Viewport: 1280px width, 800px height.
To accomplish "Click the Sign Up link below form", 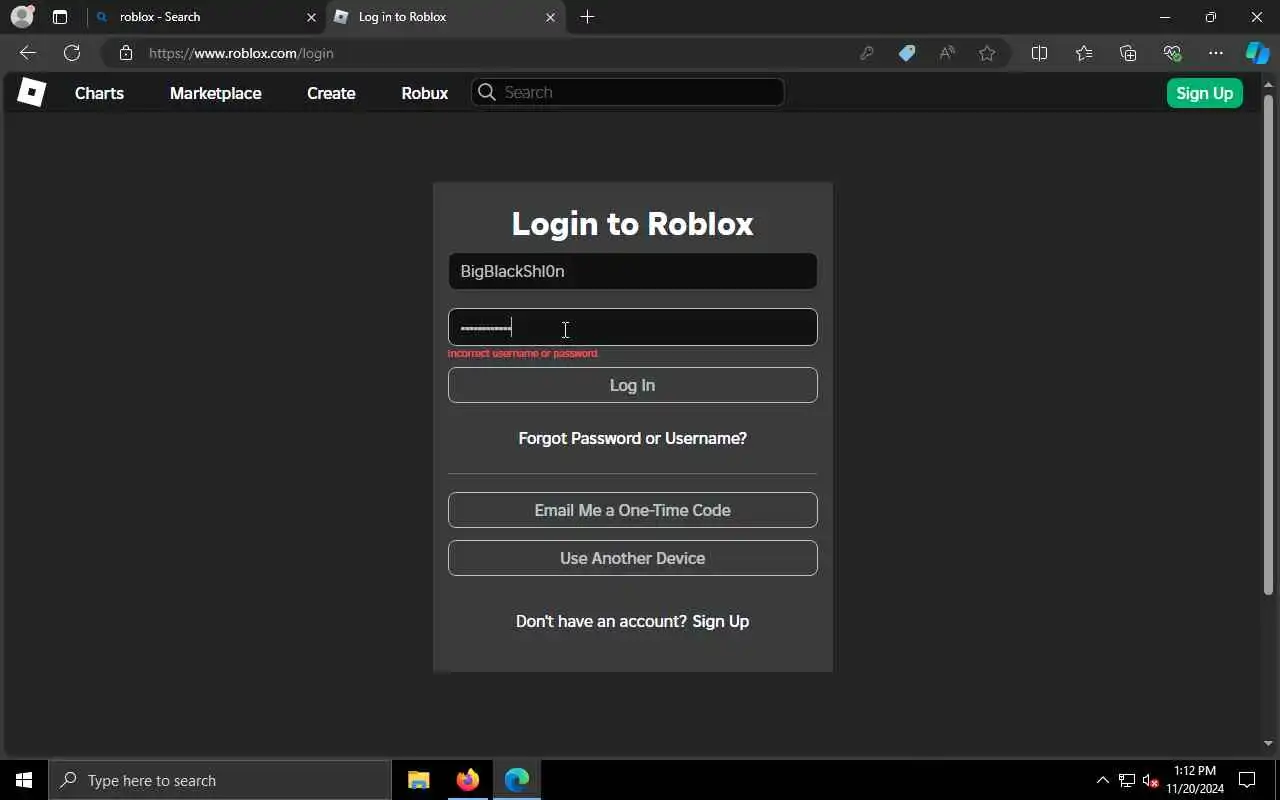I will coord(721,621).
